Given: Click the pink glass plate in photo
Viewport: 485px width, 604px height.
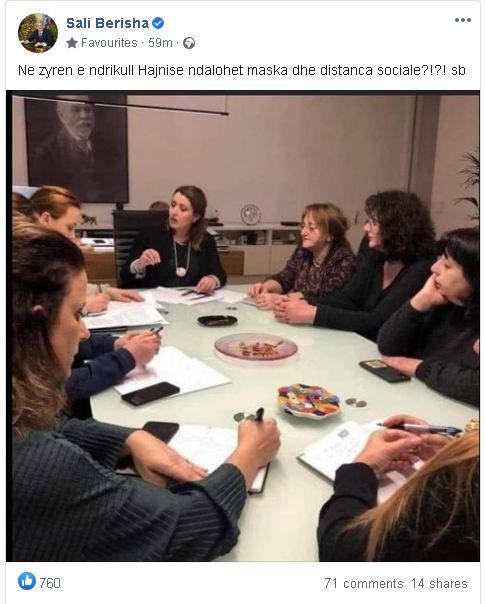Looking at the screenshot, I should (x=256, y=347).
